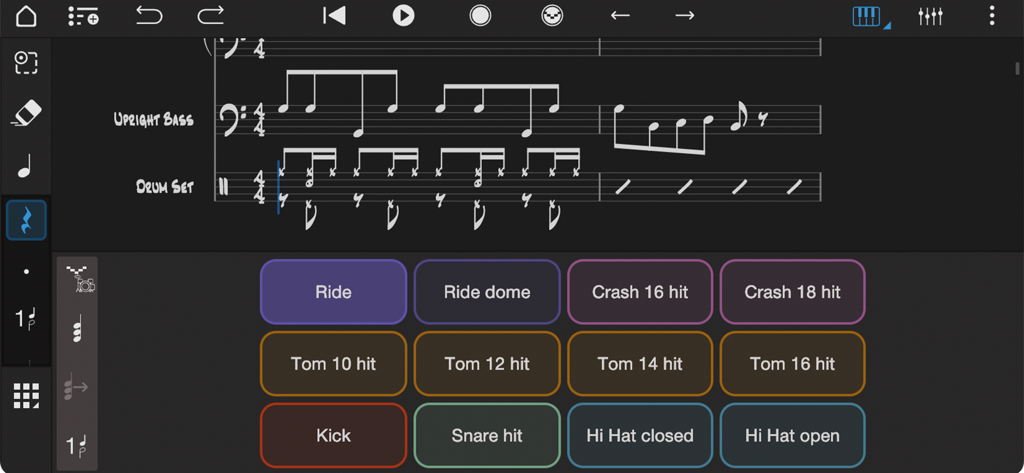The height and width of the screenshot is (473, 1024).
Task: Tap the Ride drum pad
Action: click(x=334, y=291)
